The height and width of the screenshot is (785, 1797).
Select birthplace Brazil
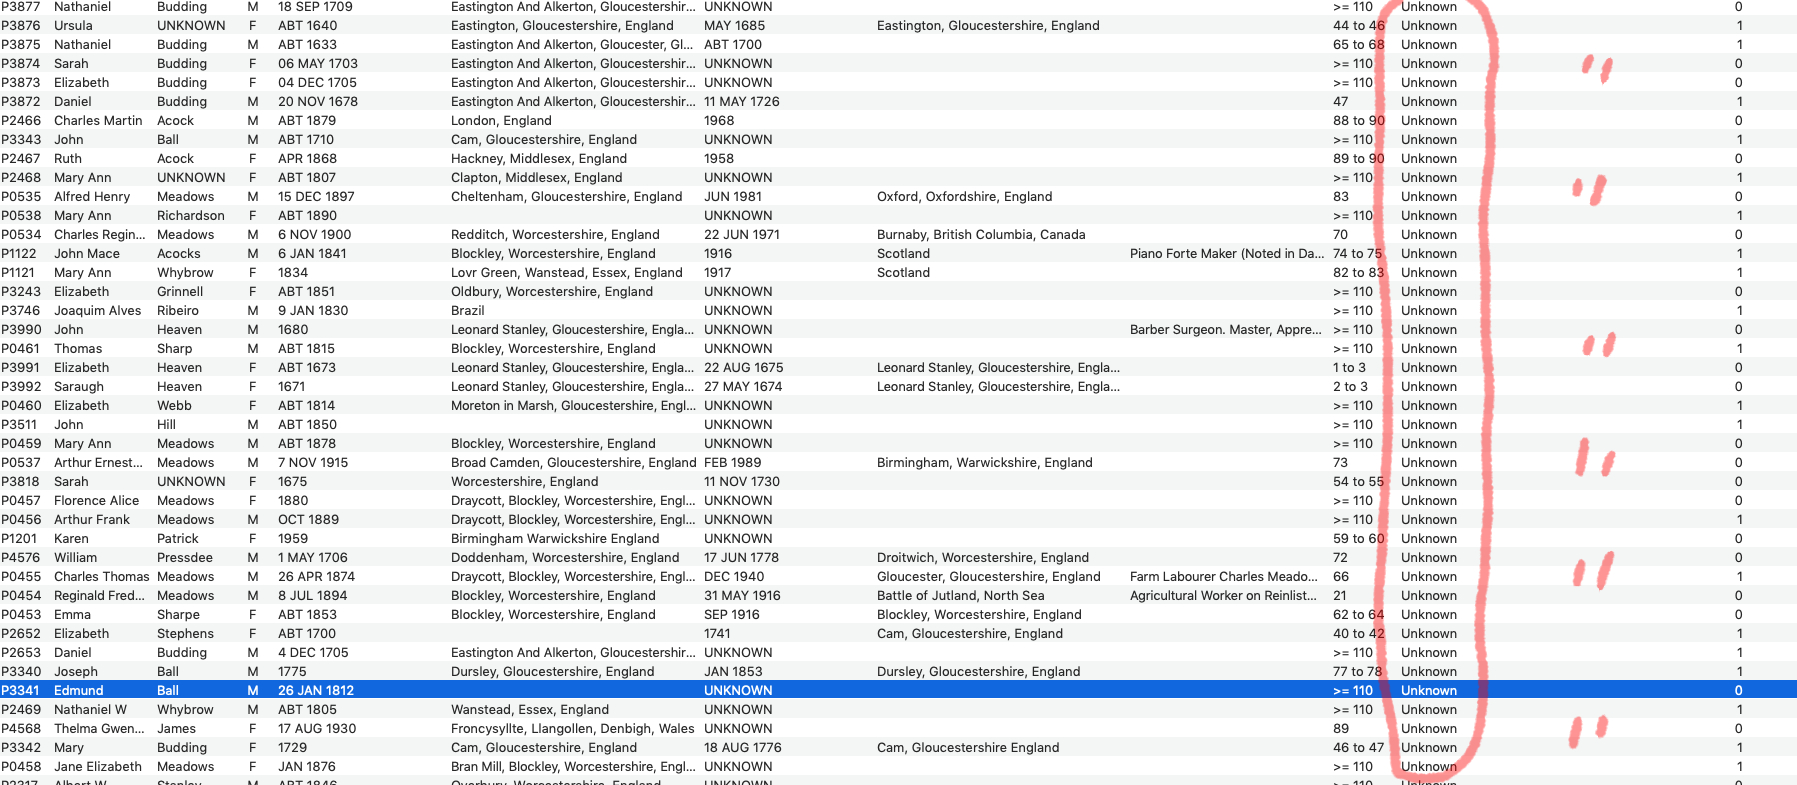tap(468, 311)
